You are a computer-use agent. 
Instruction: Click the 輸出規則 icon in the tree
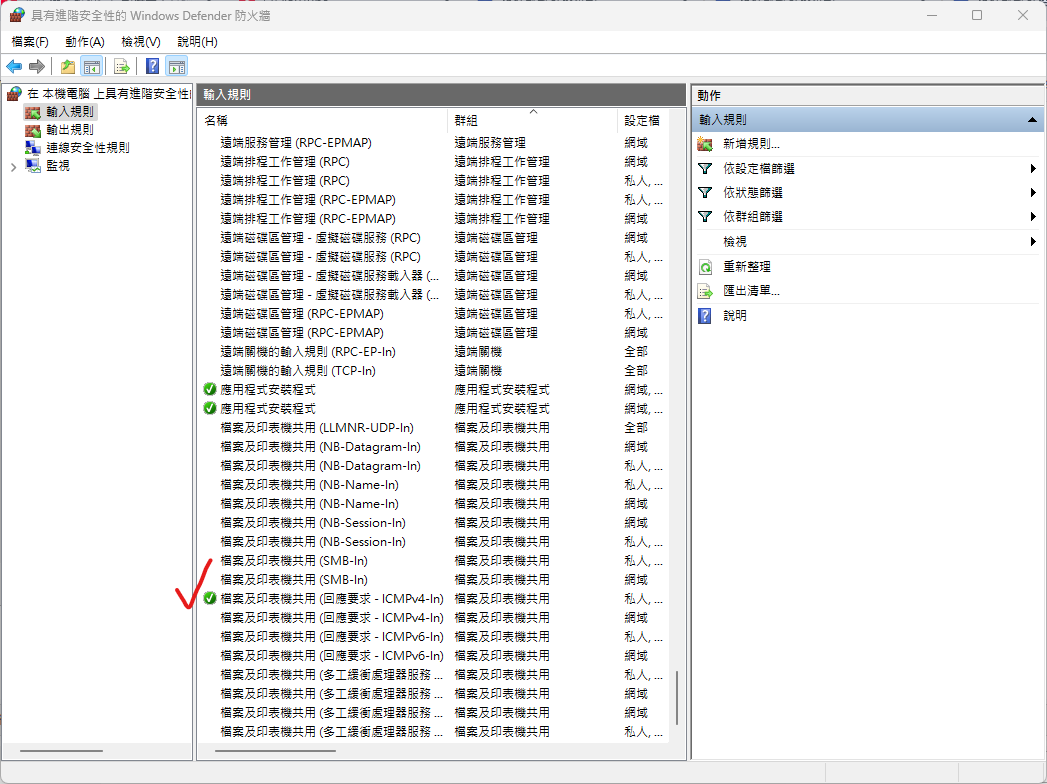tap(33, 130)
